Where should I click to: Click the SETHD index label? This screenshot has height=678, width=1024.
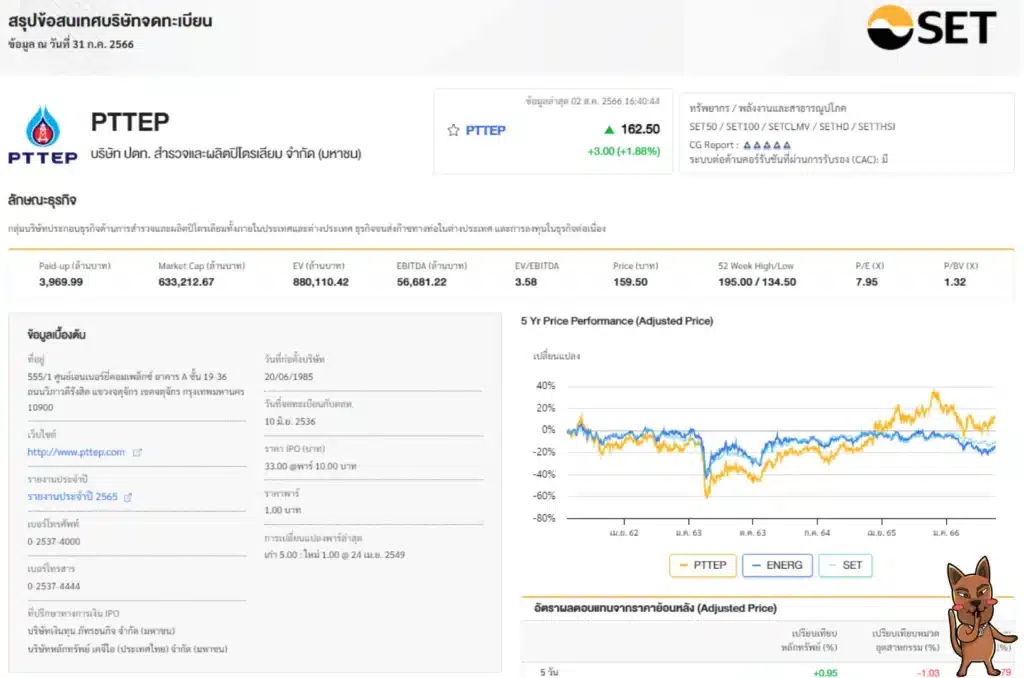click(x=838, y=127)
